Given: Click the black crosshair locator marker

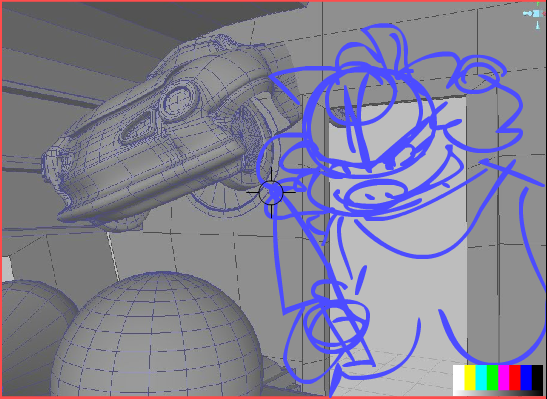Looking at the screenshot, I should click(x=271, y=192).
